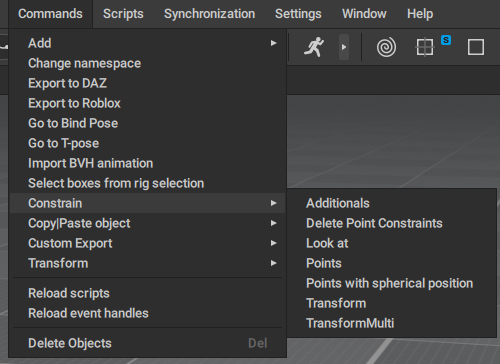The width and height of the screenshot is (500, 364).
Task: Choose TransformMulti constraint
Action: click(392, 323)
